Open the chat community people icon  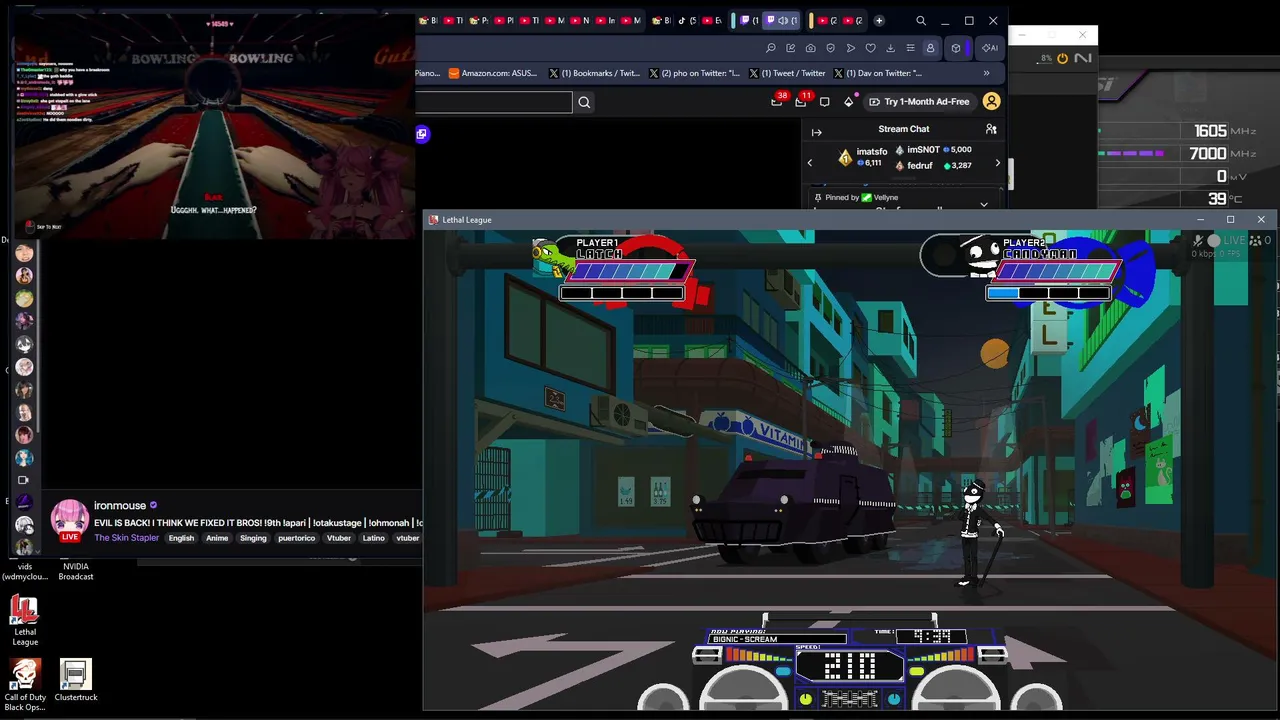pyautogui.click(x=991, y=129)
